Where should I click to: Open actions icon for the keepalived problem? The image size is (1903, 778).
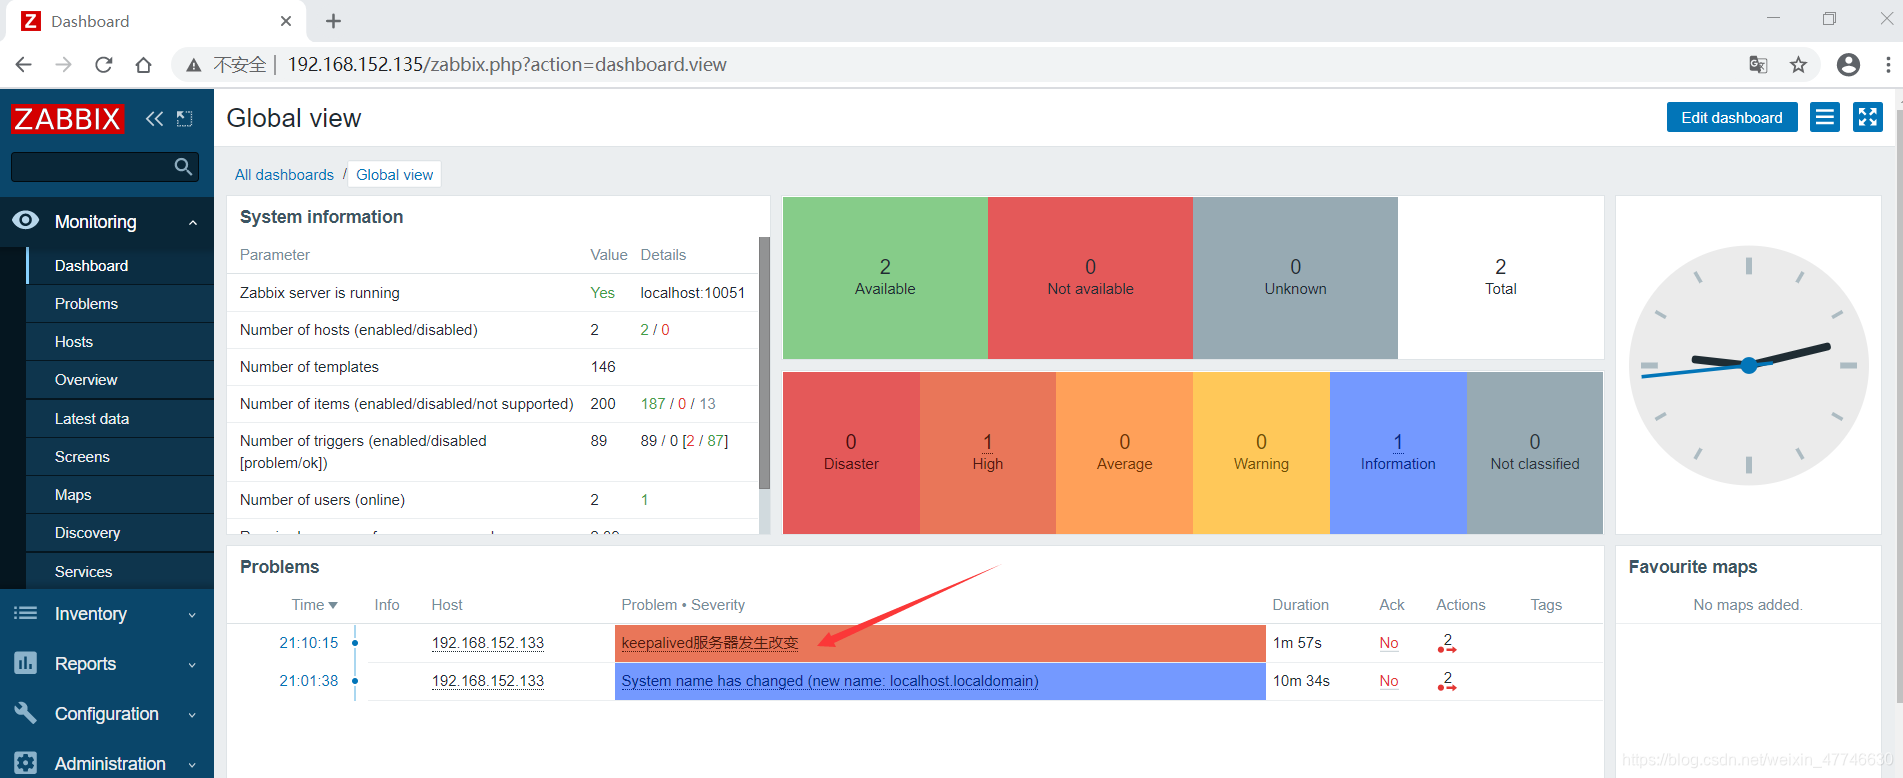click(1447, 643)
